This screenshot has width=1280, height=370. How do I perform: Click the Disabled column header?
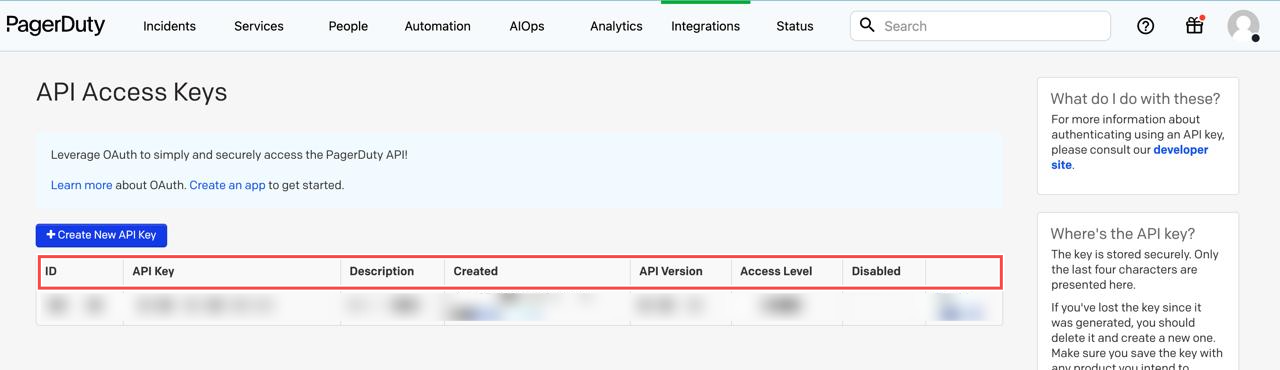click(876, 271)
